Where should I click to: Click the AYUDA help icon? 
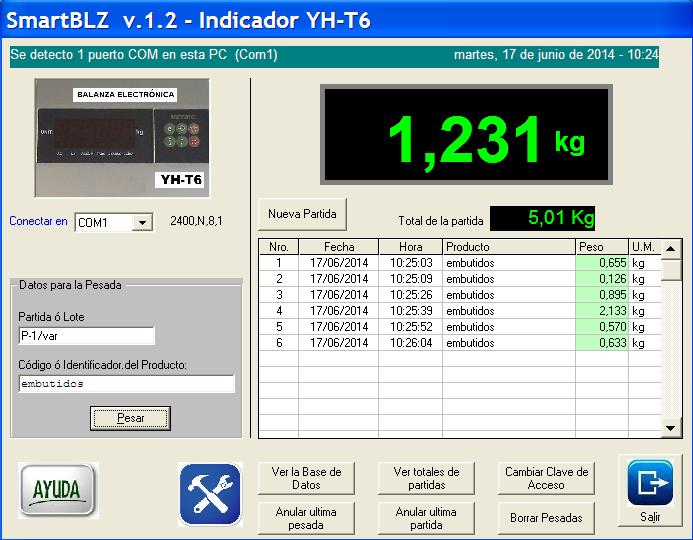[57, 491]
